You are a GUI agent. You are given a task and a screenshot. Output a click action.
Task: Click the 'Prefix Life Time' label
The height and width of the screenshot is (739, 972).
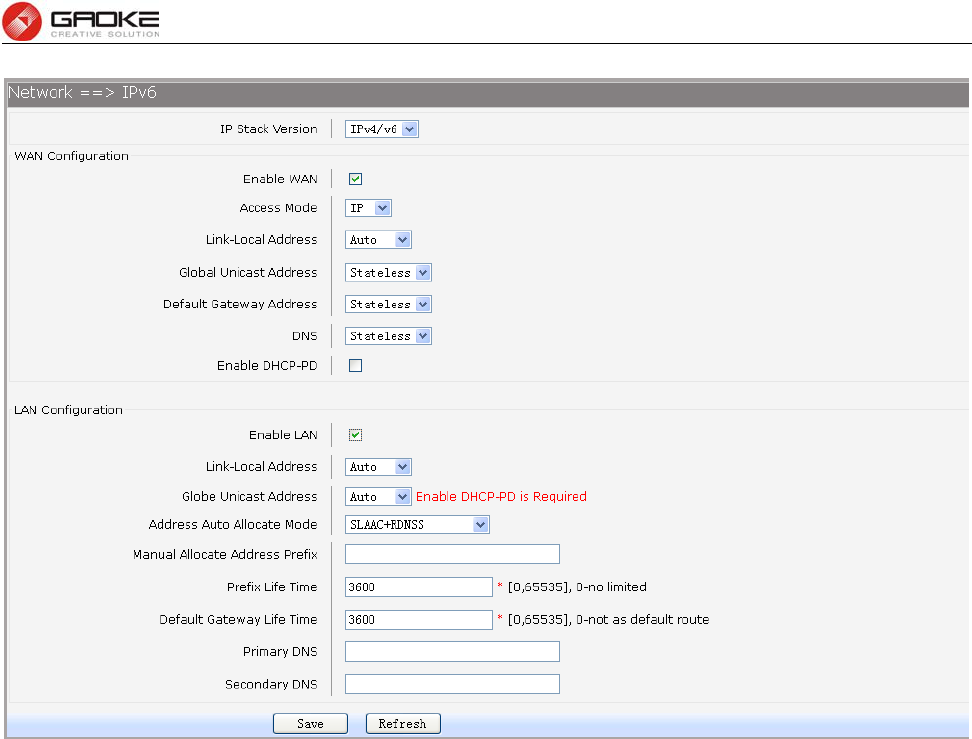(272, 587)
